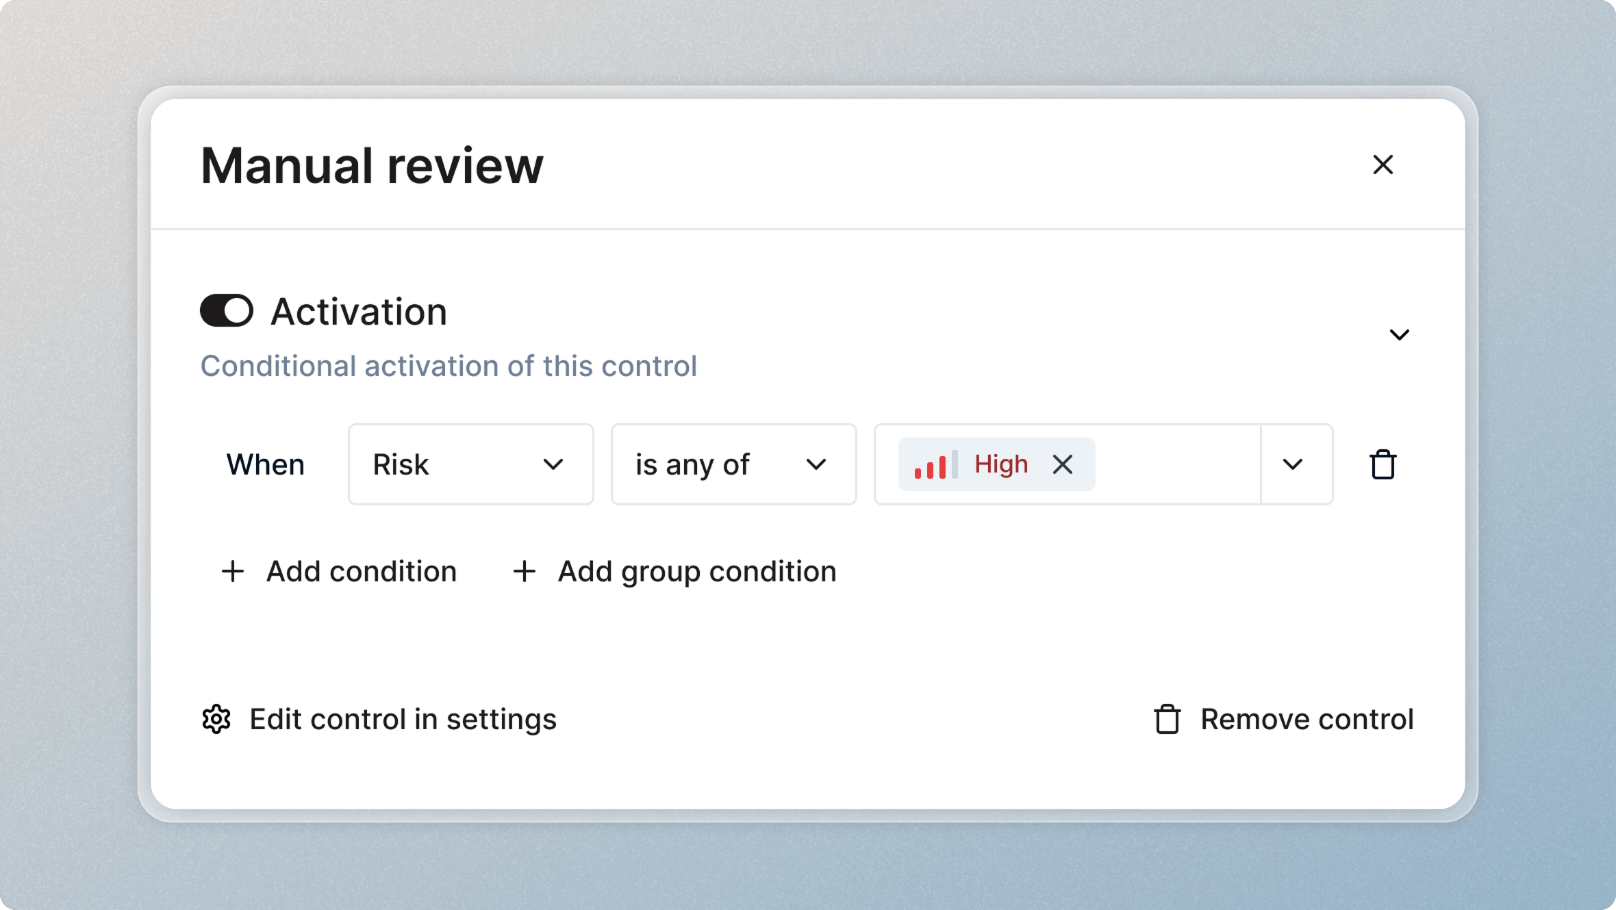Image resolution: width=1616 pixels, height=910 pixels.
Task: Toggle the Activation switch off
Action: (227, 311)
